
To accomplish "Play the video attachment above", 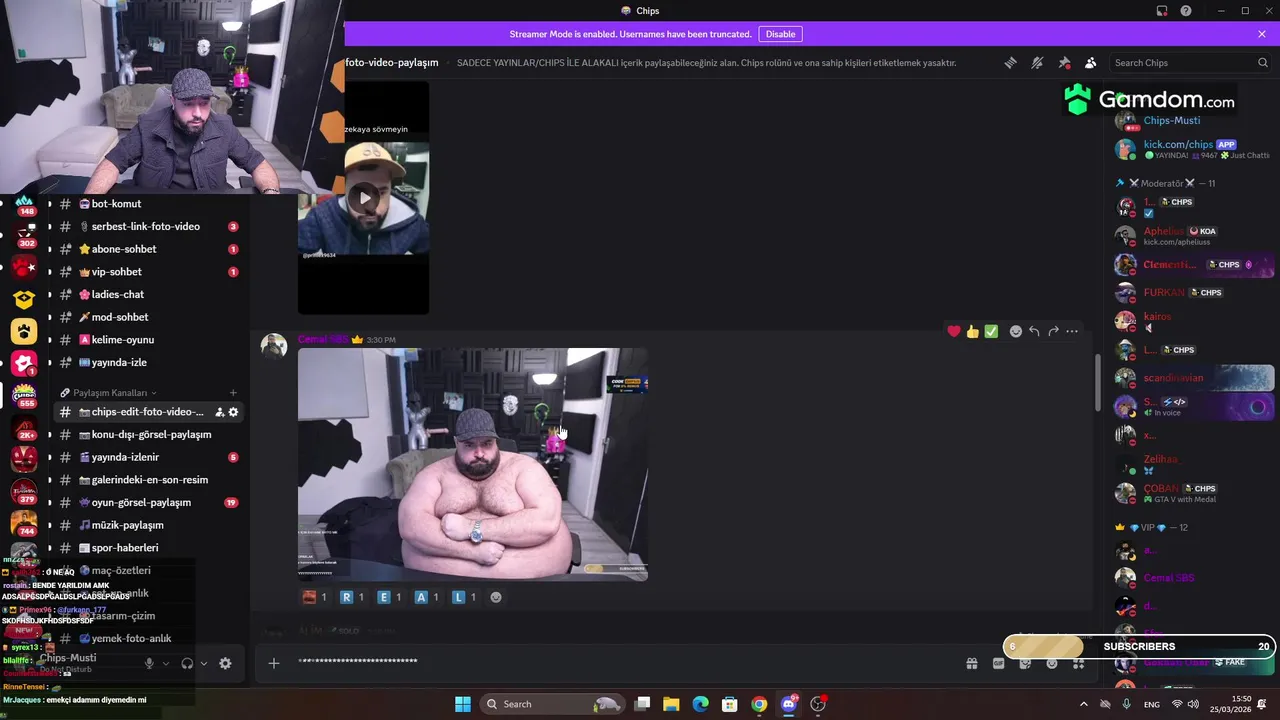I will 364,198.
